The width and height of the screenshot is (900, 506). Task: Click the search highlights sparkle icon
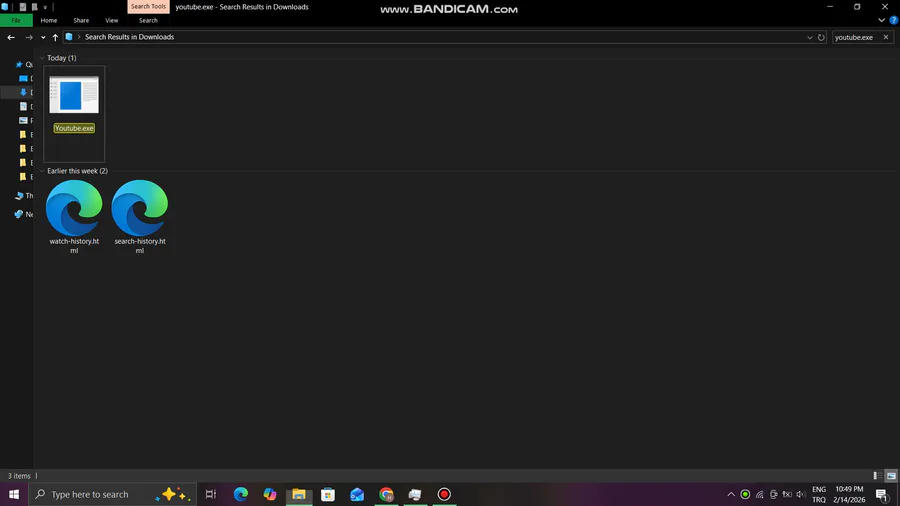click(173, 494)
